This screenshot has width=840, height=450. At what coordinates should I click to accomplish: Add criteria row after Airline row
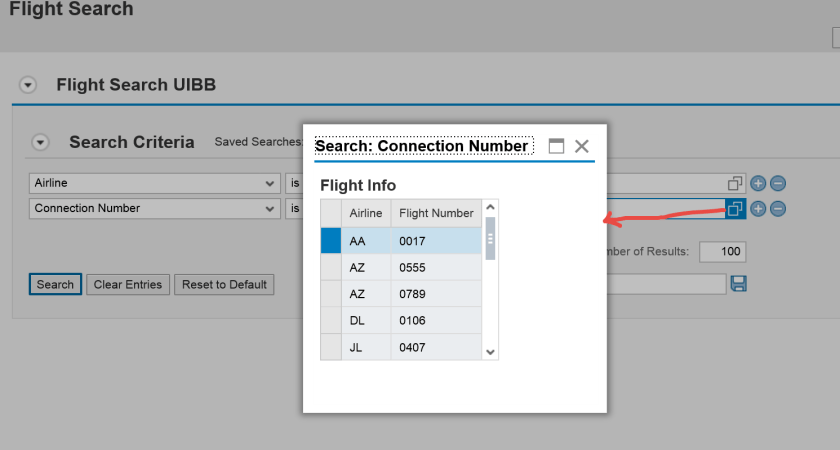coord(758,184)
